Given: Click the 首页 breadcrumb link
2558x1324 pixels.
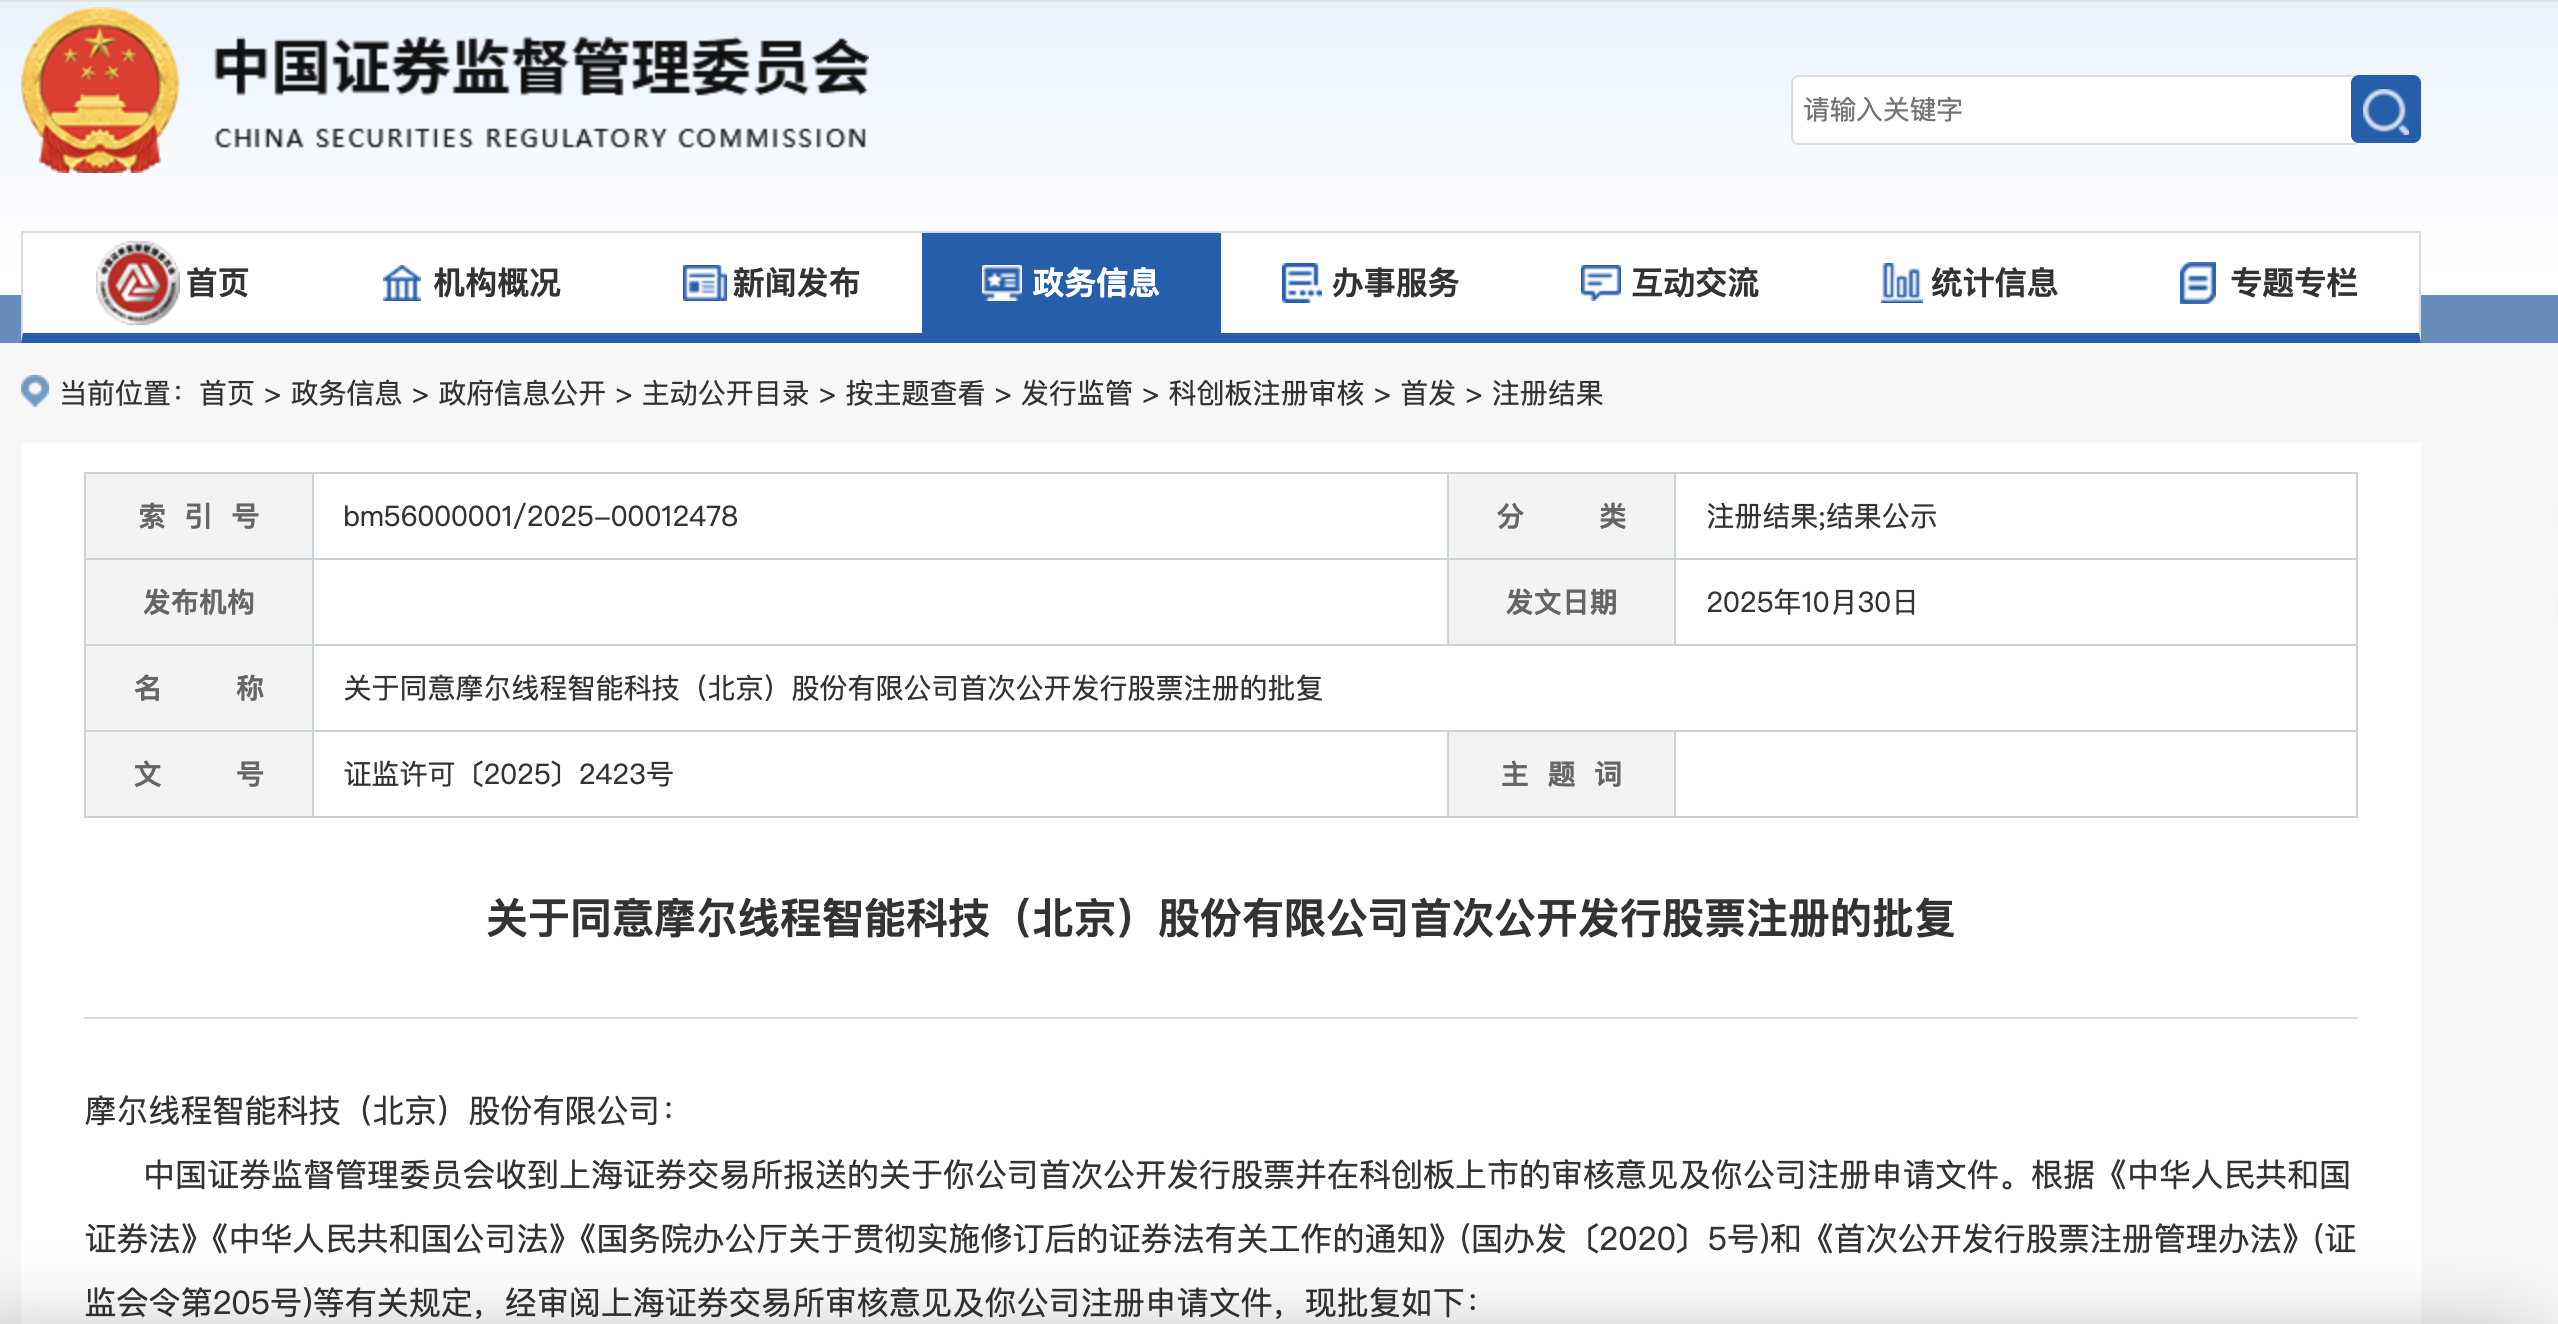Looking at the screenshot, I should click(x=227, y=393).
